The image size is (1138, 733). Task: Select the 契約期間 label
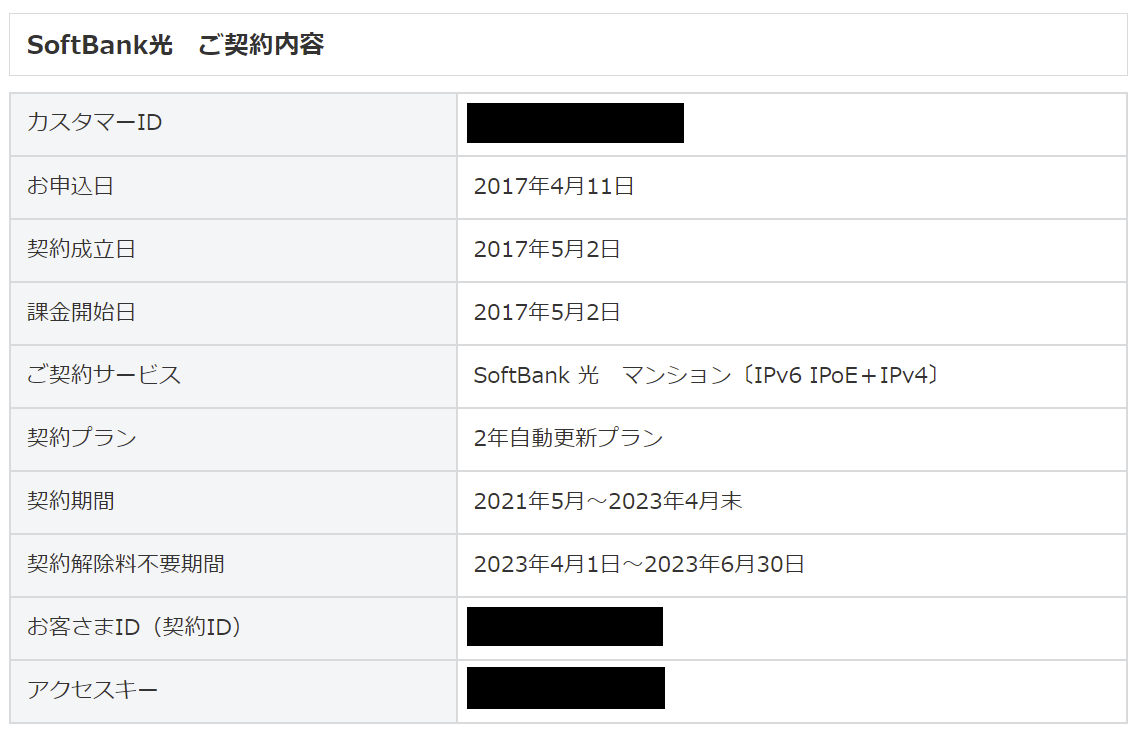(x=70, y=501)
